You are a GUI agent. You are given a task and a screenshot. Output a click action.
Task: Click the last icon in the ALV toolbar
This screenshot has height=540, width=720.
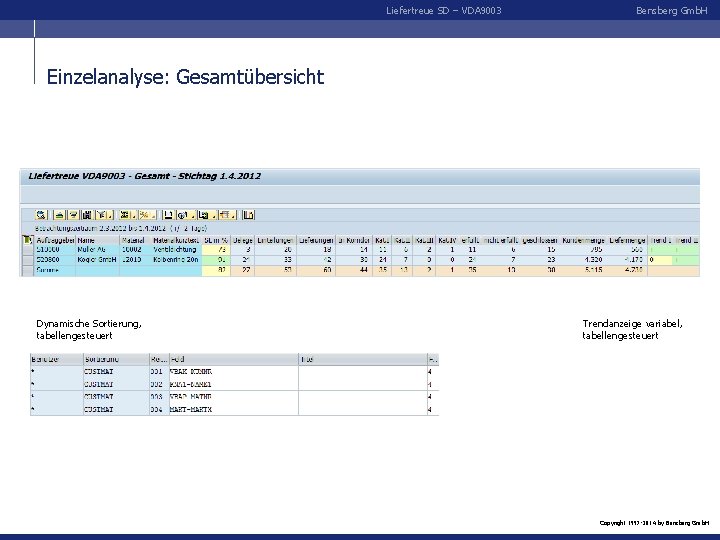(x=248, y=215)
